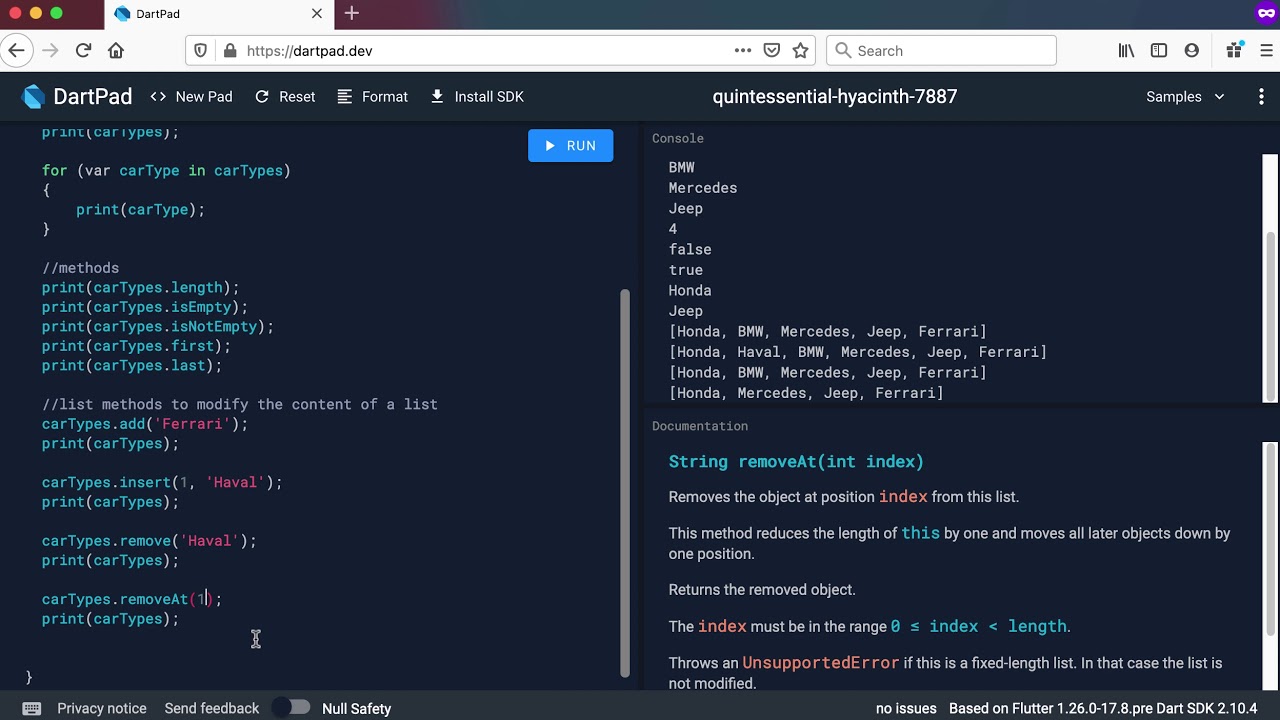The height and width of the screenshot is (720, 1280).
Task: Open the Firefox account icon
Action: coord(1192,50)
